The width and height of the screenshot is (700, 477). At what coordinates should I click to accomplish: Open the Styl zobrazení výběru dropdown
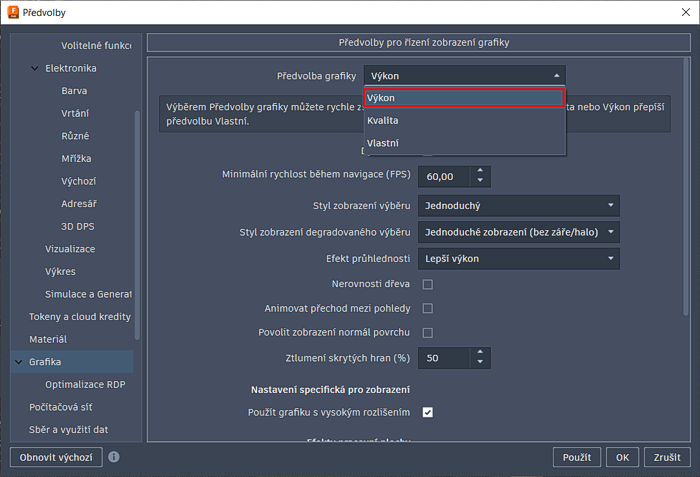click(x=519, y=206)
